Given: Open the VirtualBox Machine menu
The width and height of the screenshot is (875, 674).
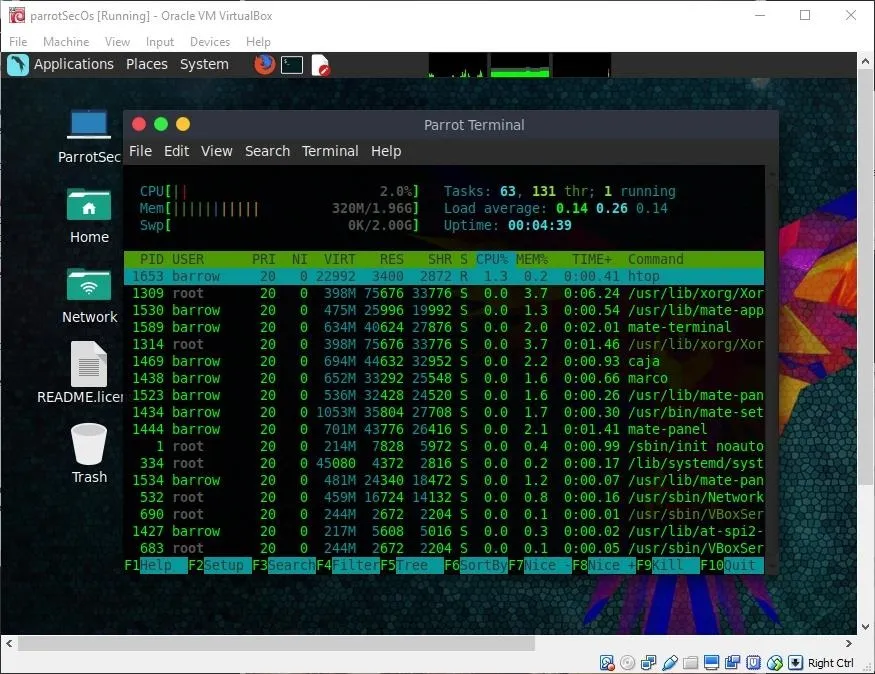Looking at the screenshot, I should pos(66,42).
